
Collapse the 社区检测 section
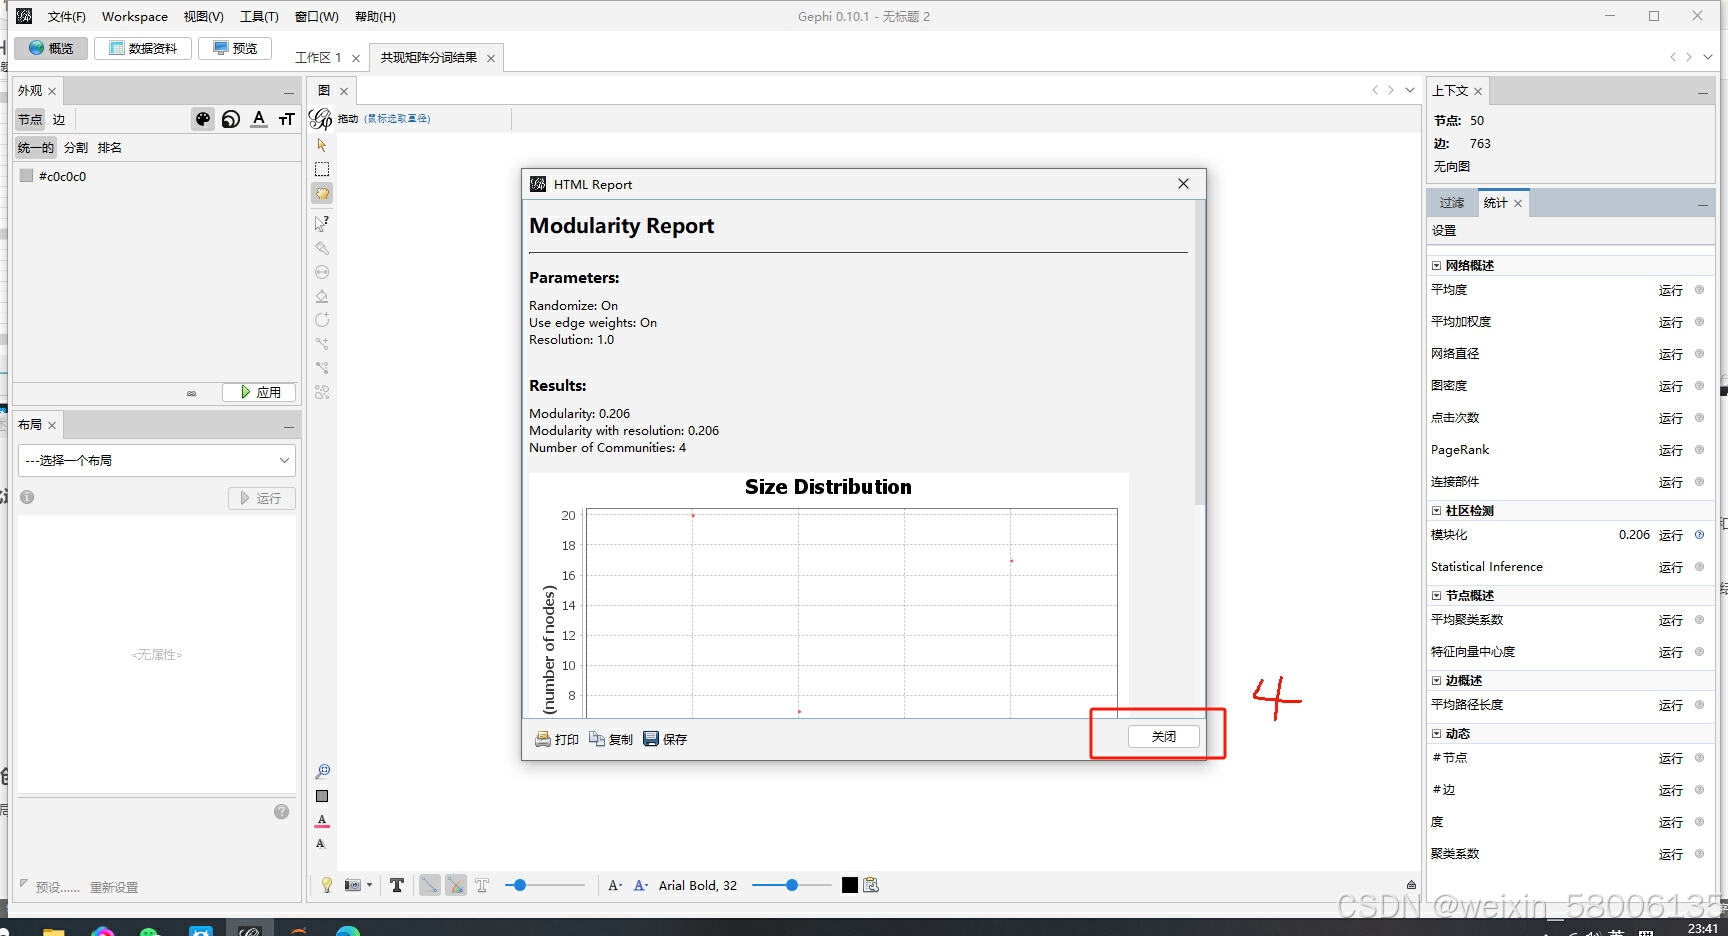[x=1437, y=510]
